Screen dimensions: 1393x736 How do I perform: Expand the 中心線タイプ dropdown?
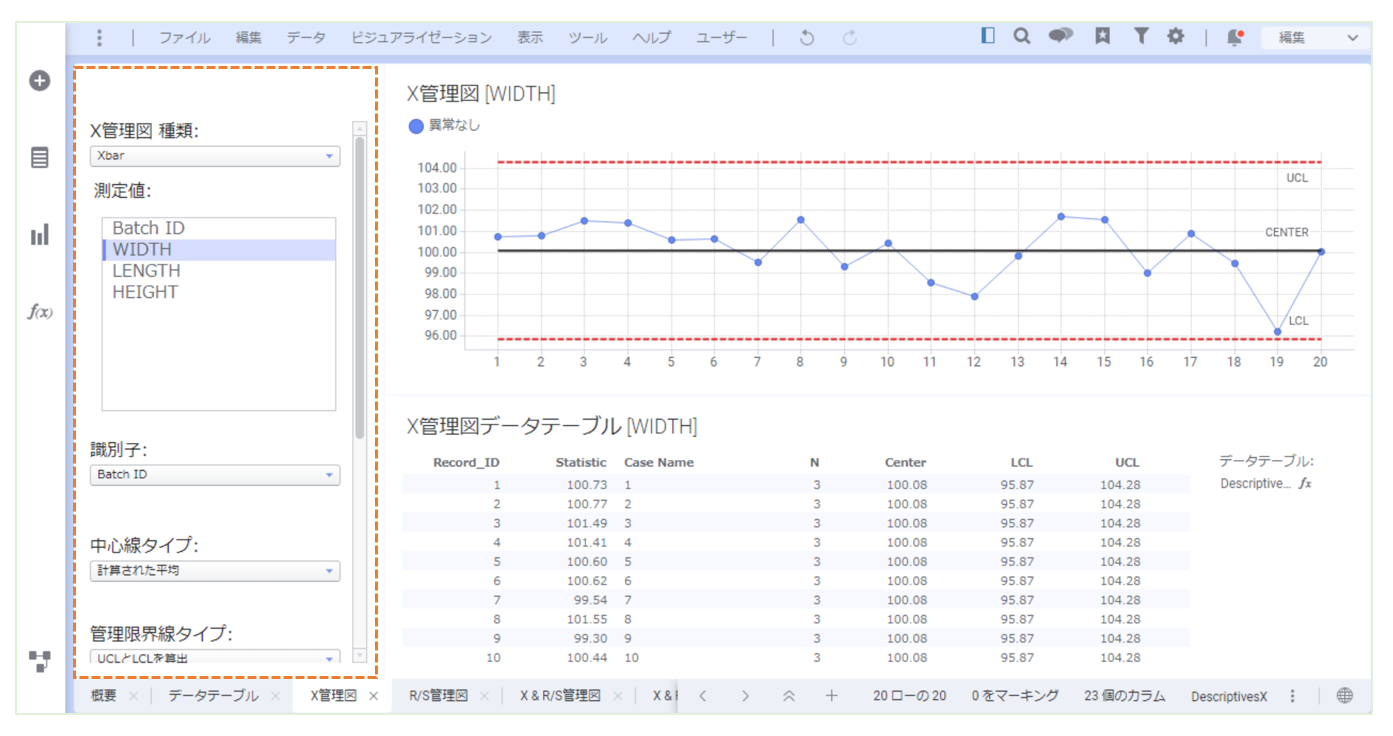tap(215, 571)
